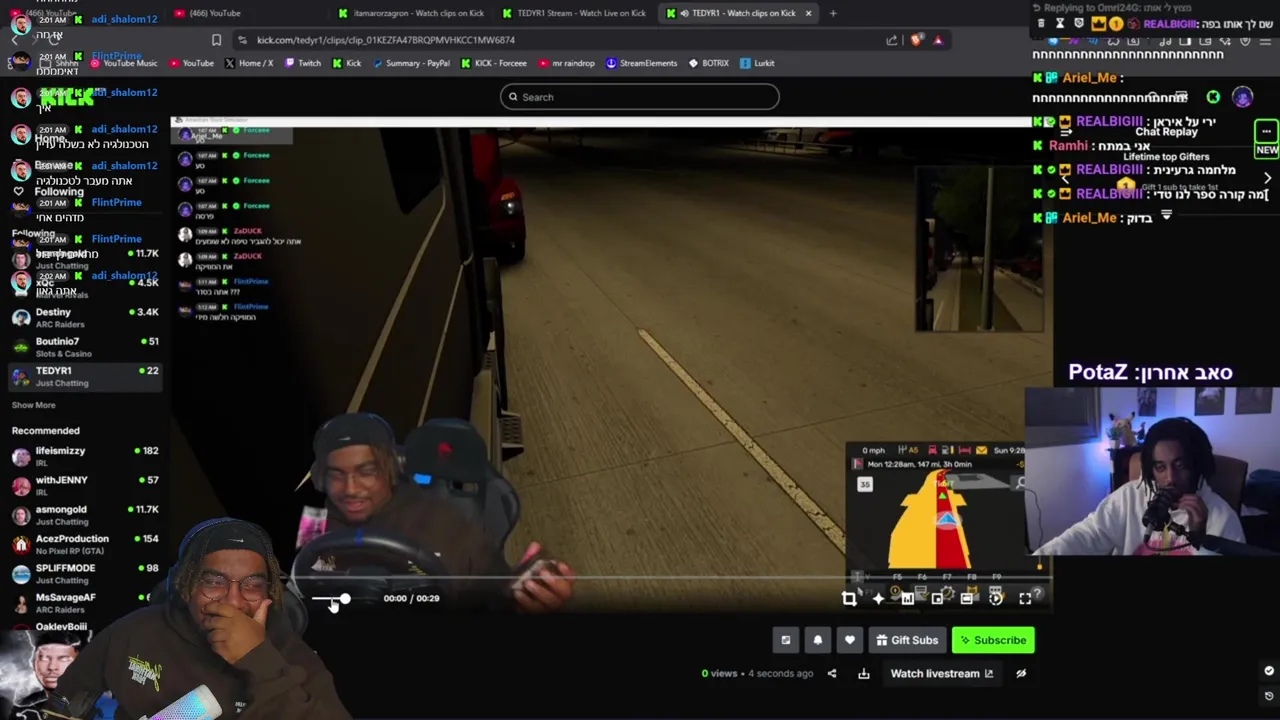Expand Show More in sidebar

click(33, 405)
